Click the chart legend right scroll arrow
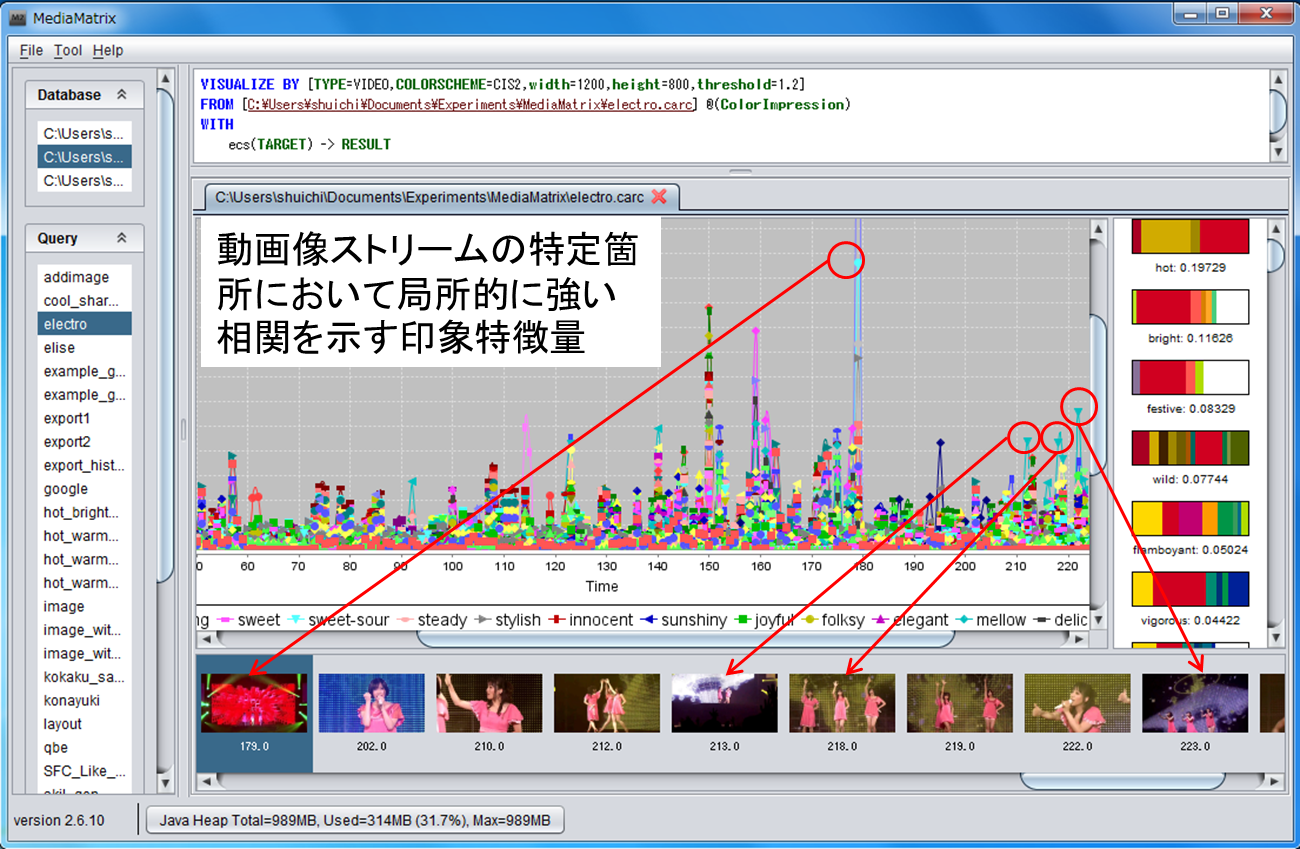This screenshot has width=1300, height=849. (x=1085, y=638)
